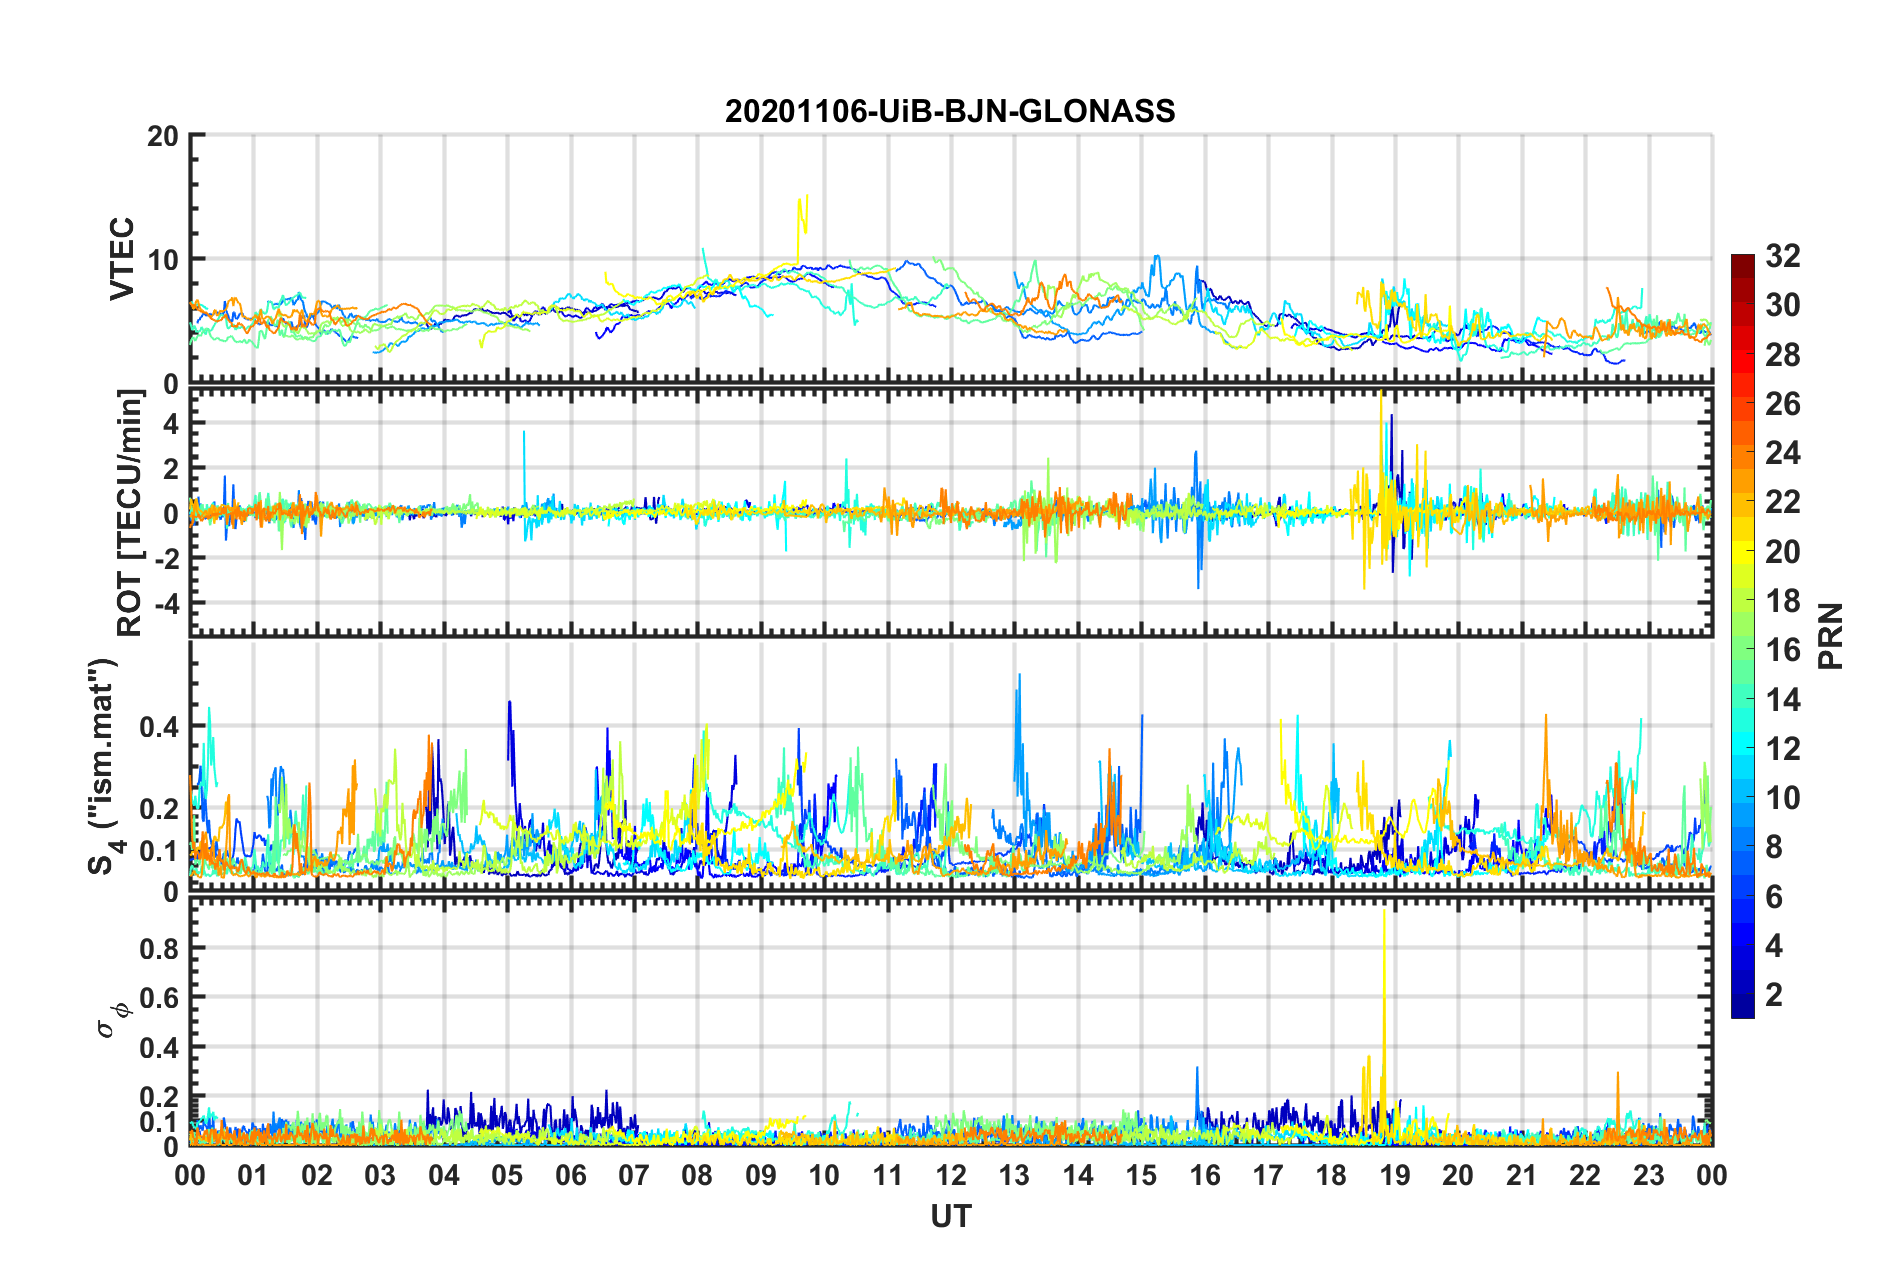1902x1272 pixels.
Task: Click colorbar tick label 14
Action: point(1783,700)
